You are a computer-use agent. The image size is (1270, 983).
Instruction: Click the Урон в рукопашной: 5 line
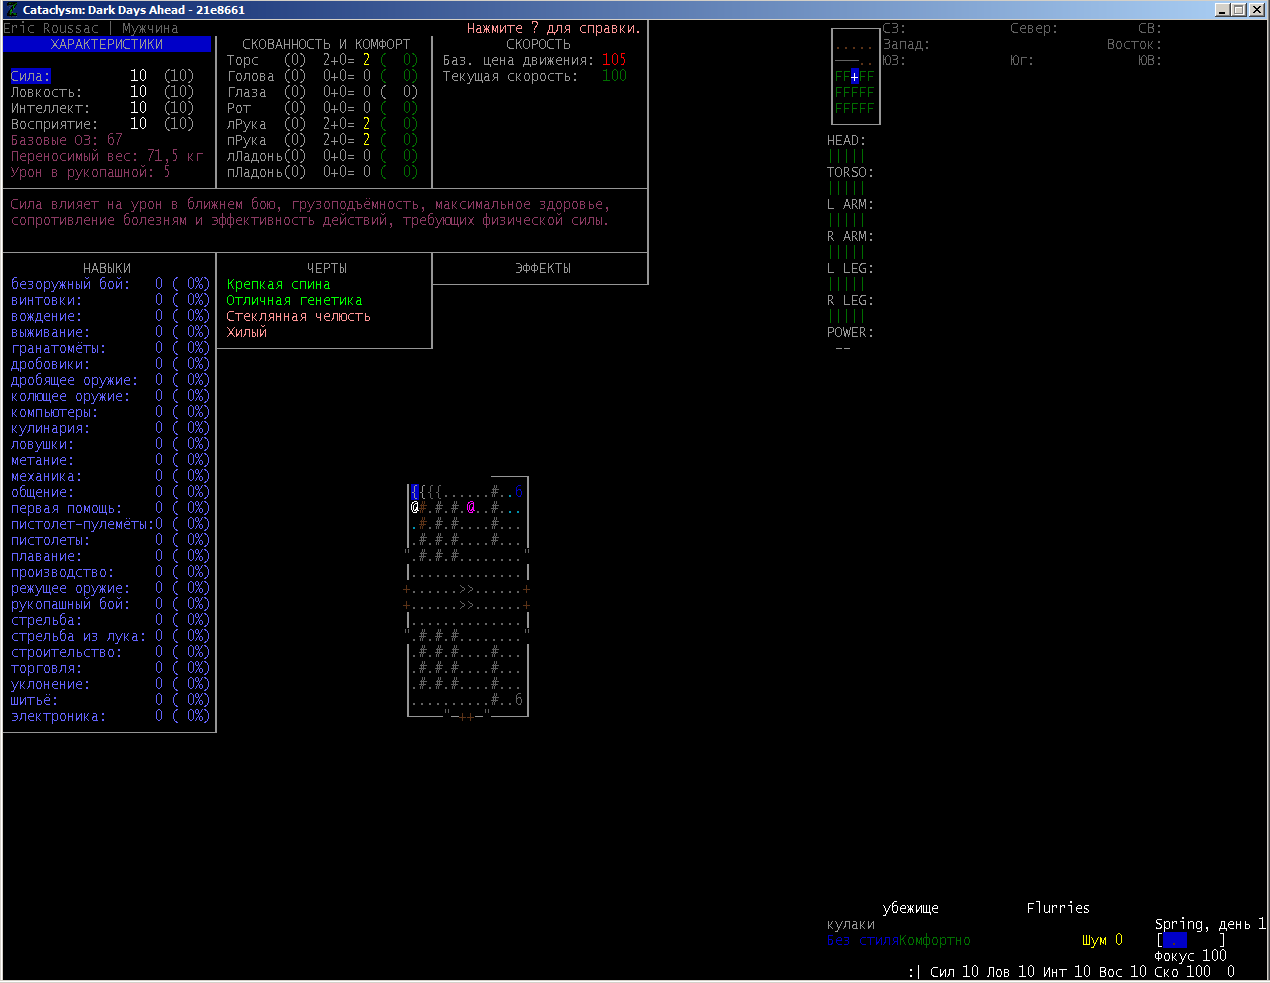pos(90,172)
